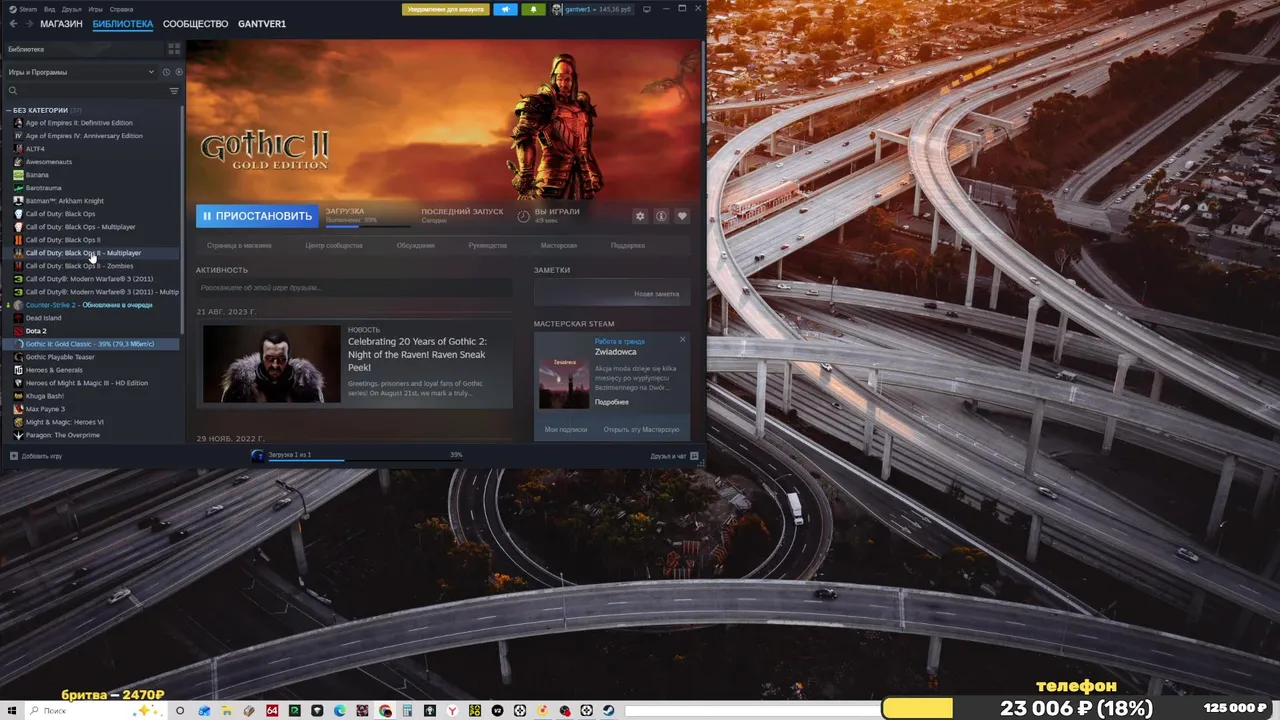Open the Gothic 2 news thumbnail
The height and width of the screenshot is (720, 1280).
click(272, 364)
